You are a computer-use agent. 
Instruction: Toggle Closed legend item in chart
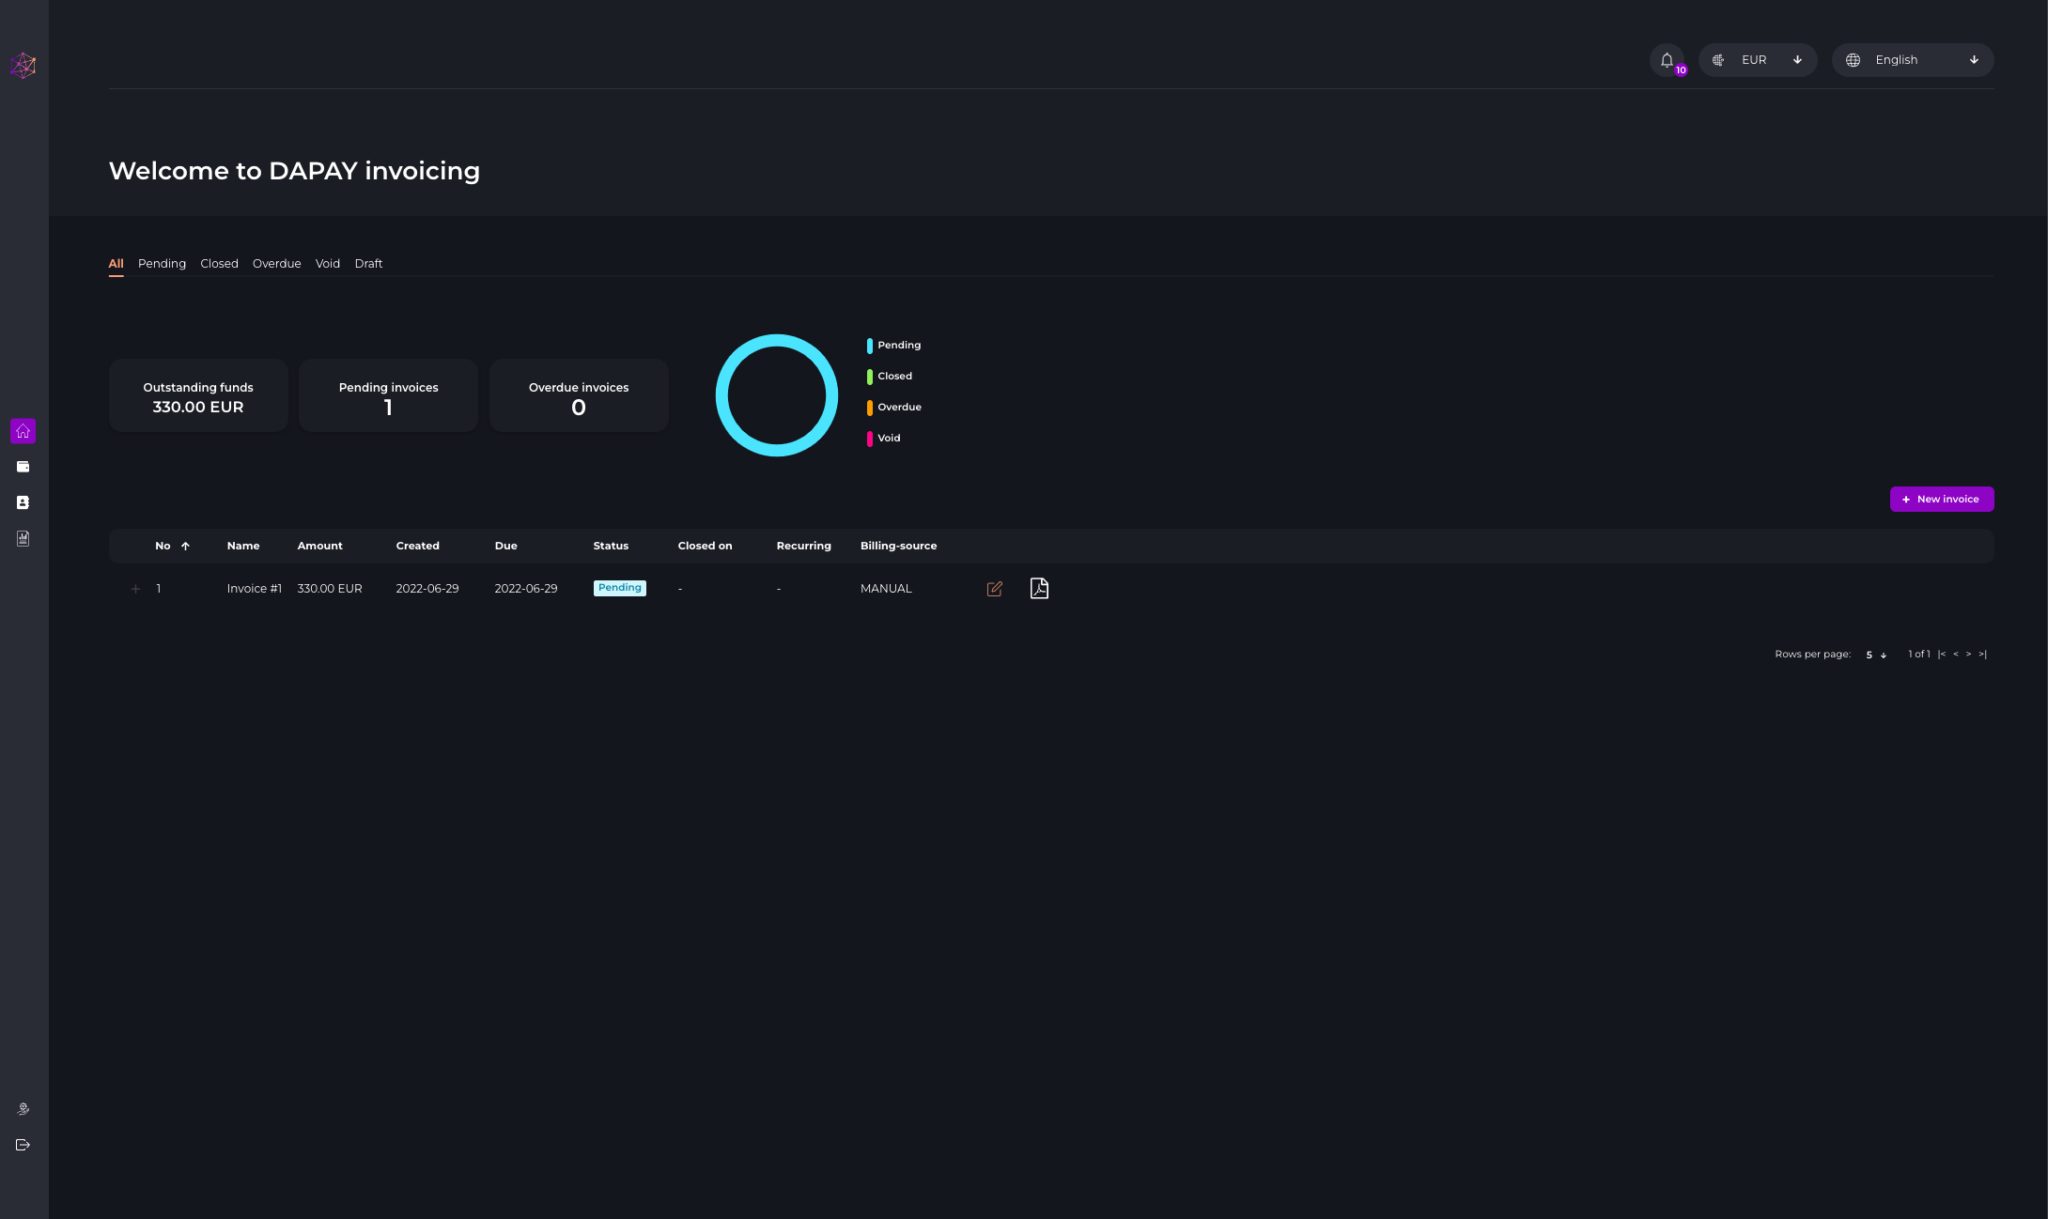(890, 376)
